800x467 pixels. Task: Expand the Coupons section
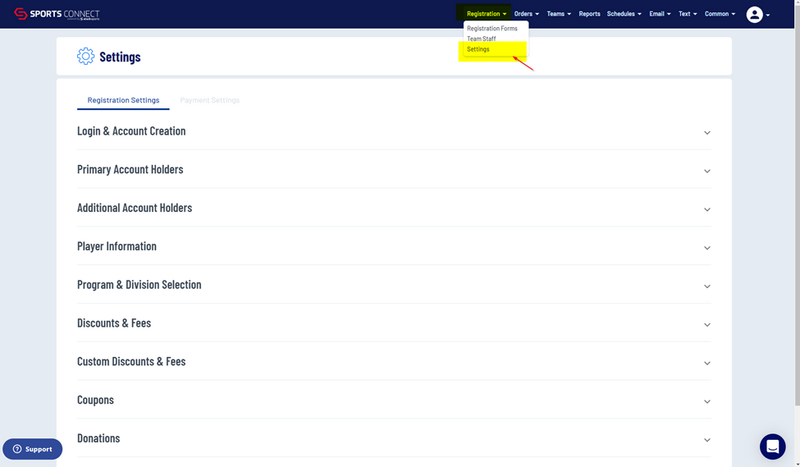click(707, 401)
